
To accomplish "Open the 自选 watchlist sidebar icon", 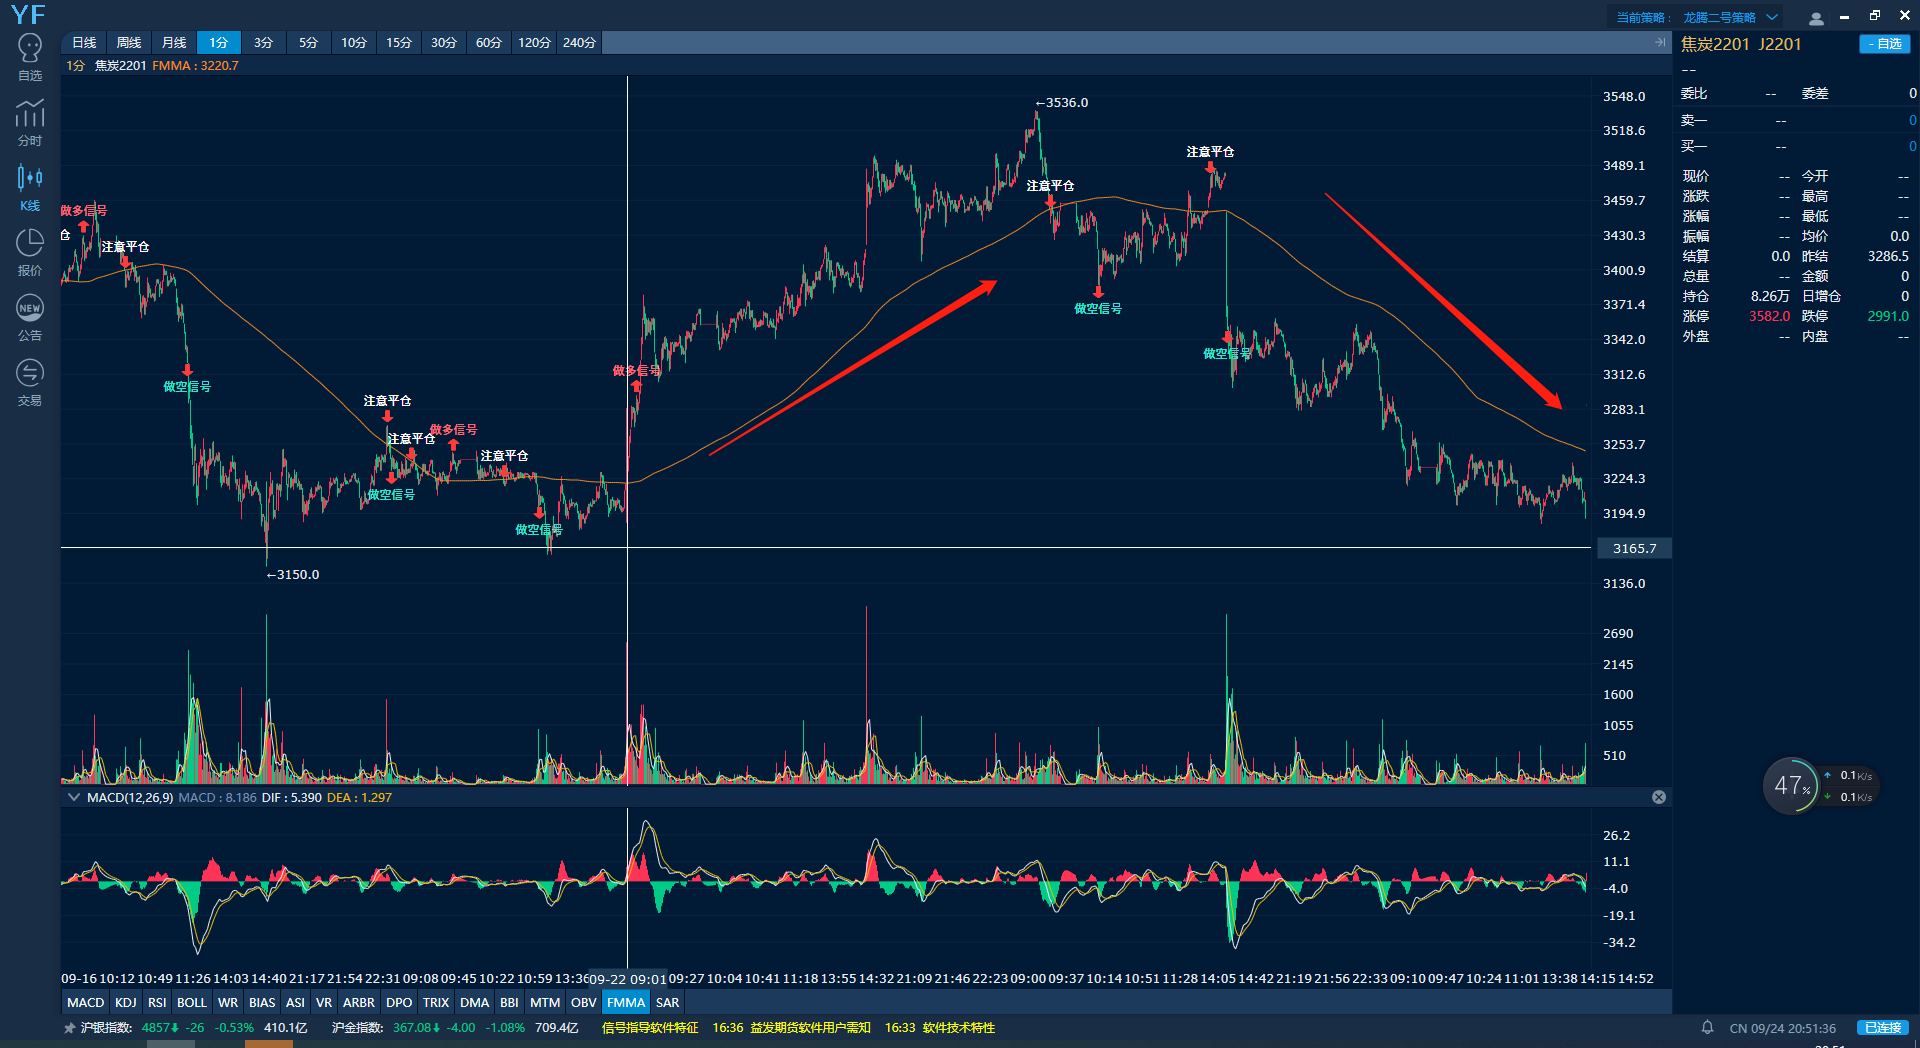I will pos(30,57).
